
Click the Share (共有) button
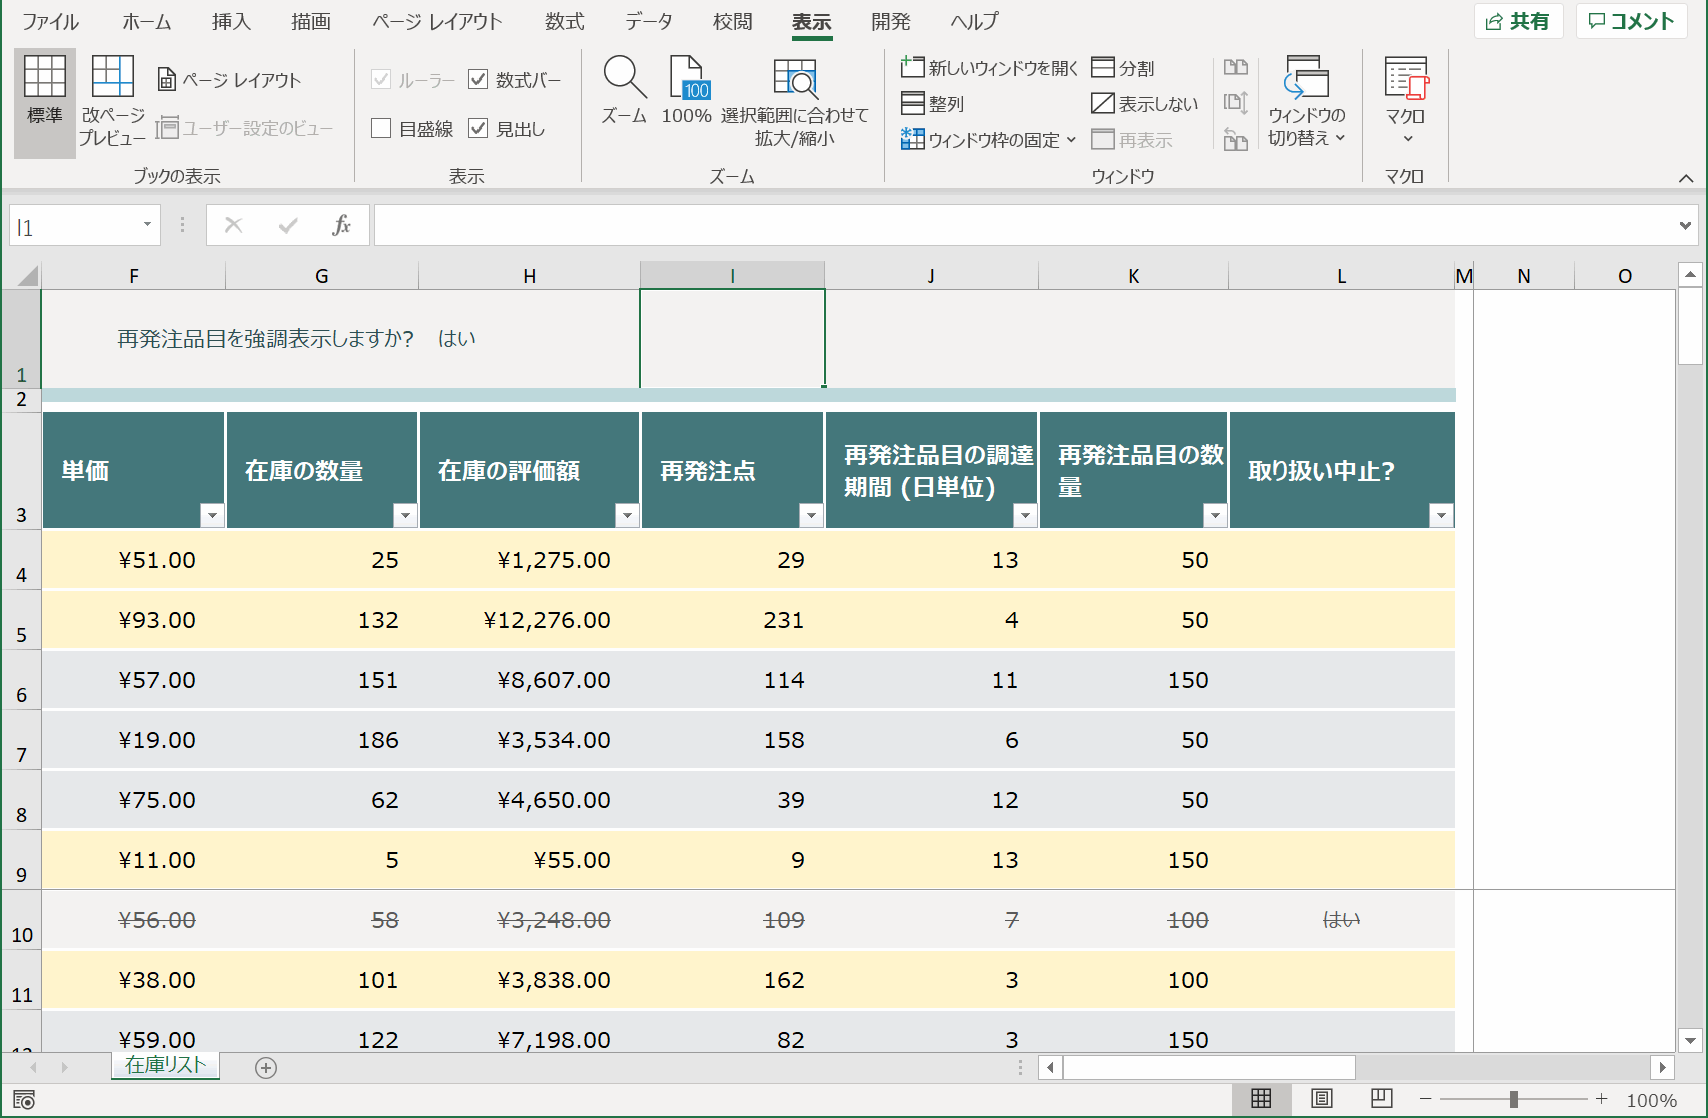(x=1518, y=22)
